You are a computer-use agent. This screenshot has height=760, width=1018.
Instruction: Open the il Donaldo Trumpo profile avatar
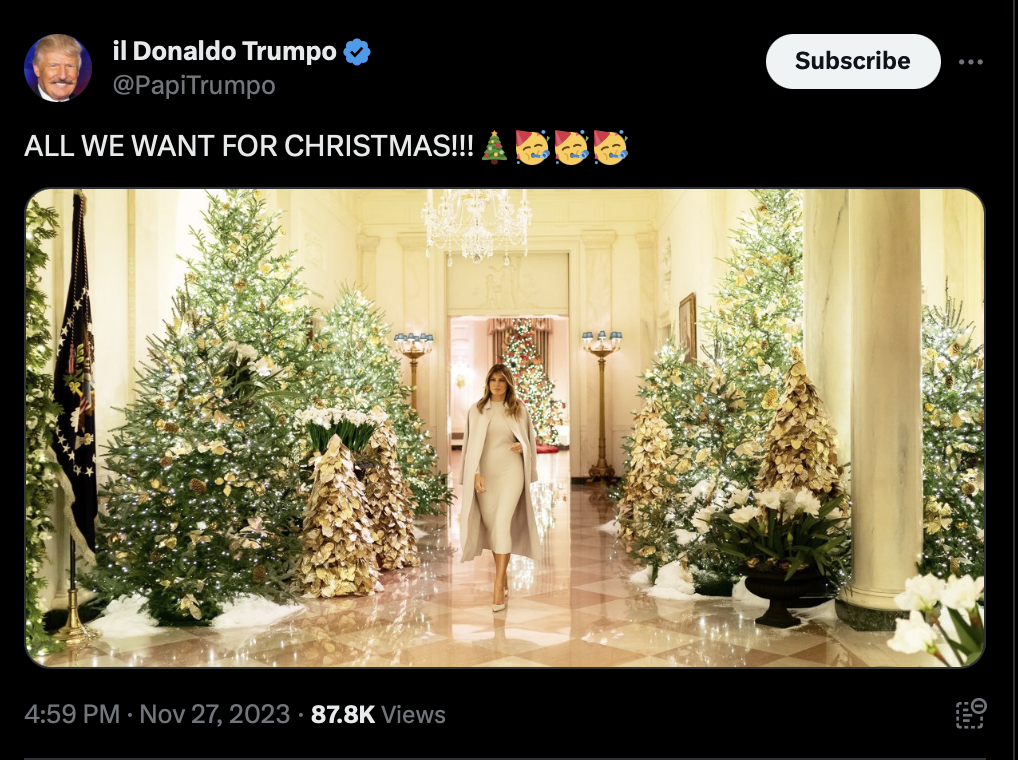pos(58,67)
